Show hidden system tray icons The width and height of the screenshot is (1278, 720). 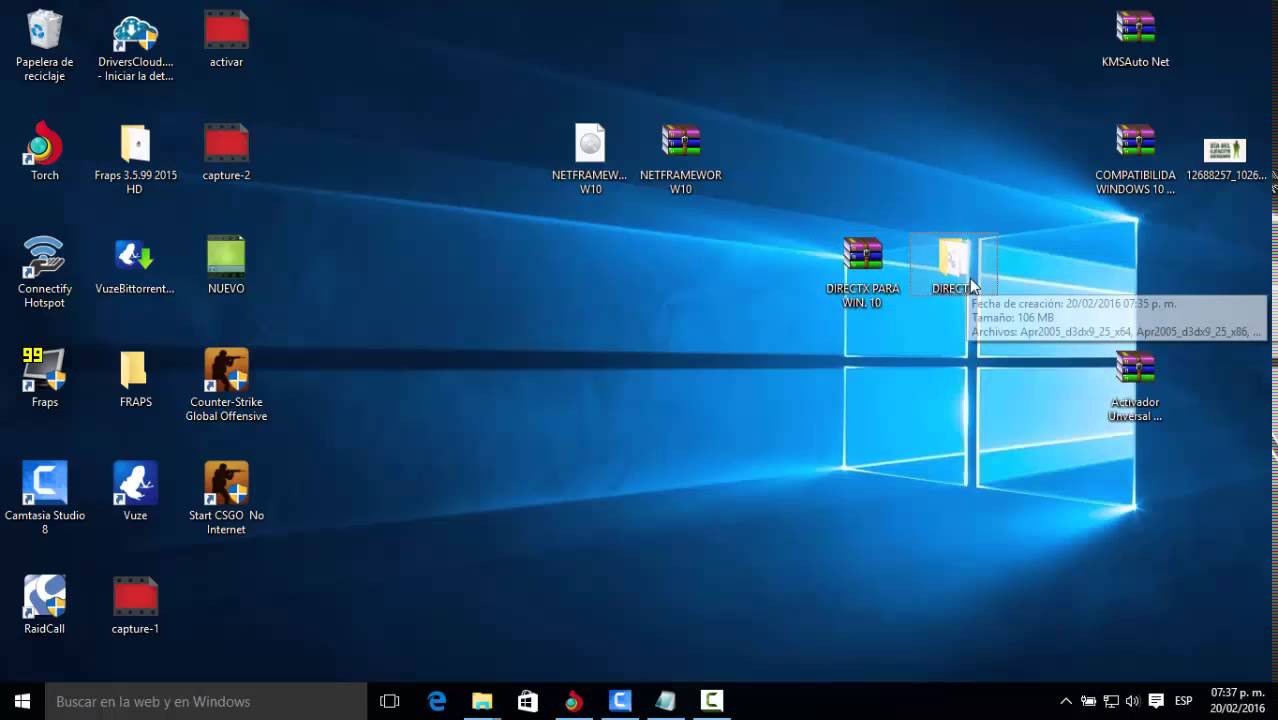pos(1065,701)
